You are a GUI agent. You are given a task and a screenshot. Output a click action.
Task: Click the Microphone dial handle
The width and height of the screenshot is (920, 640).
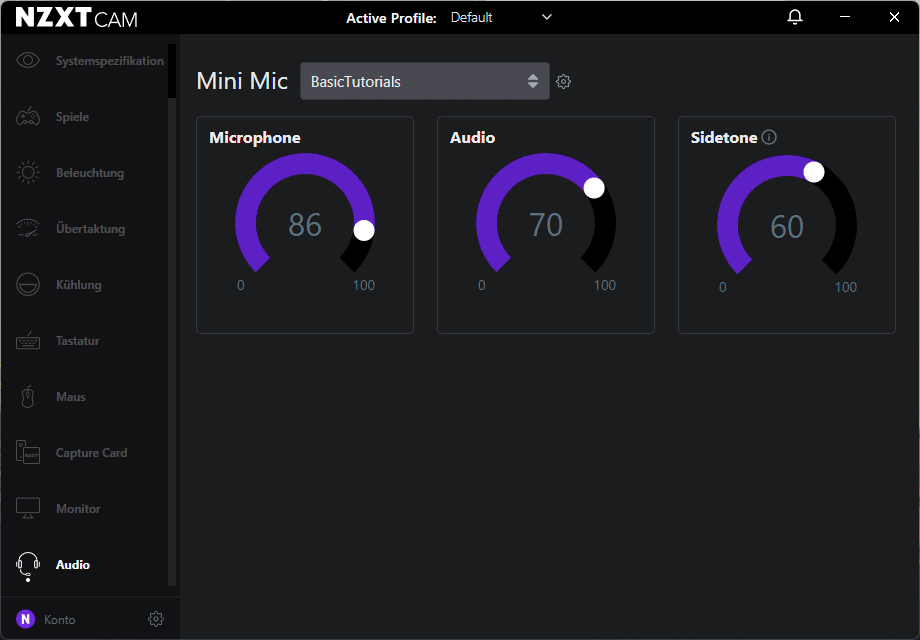click(364, 230)
